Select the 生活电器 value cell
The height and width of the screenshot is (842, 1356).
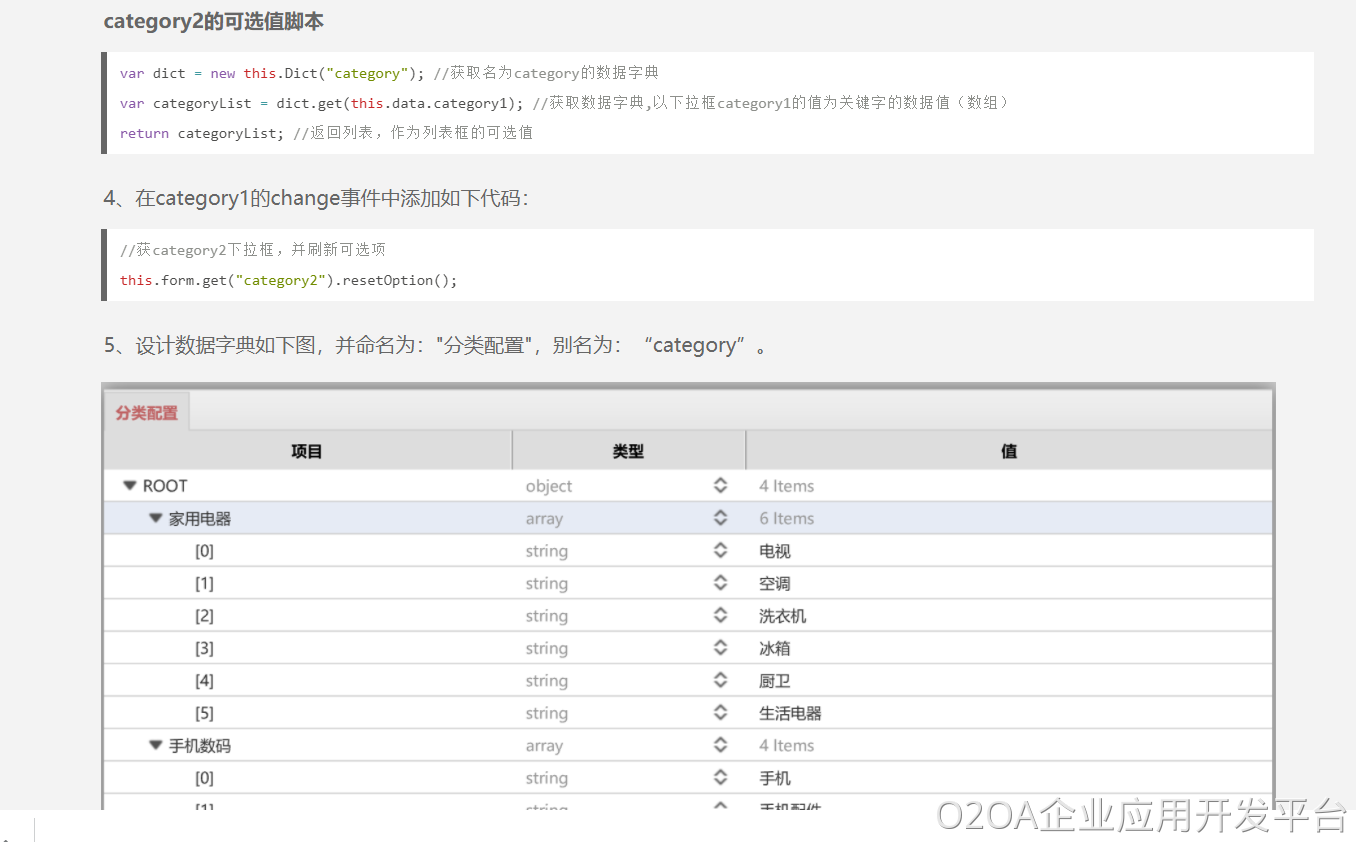790,713
